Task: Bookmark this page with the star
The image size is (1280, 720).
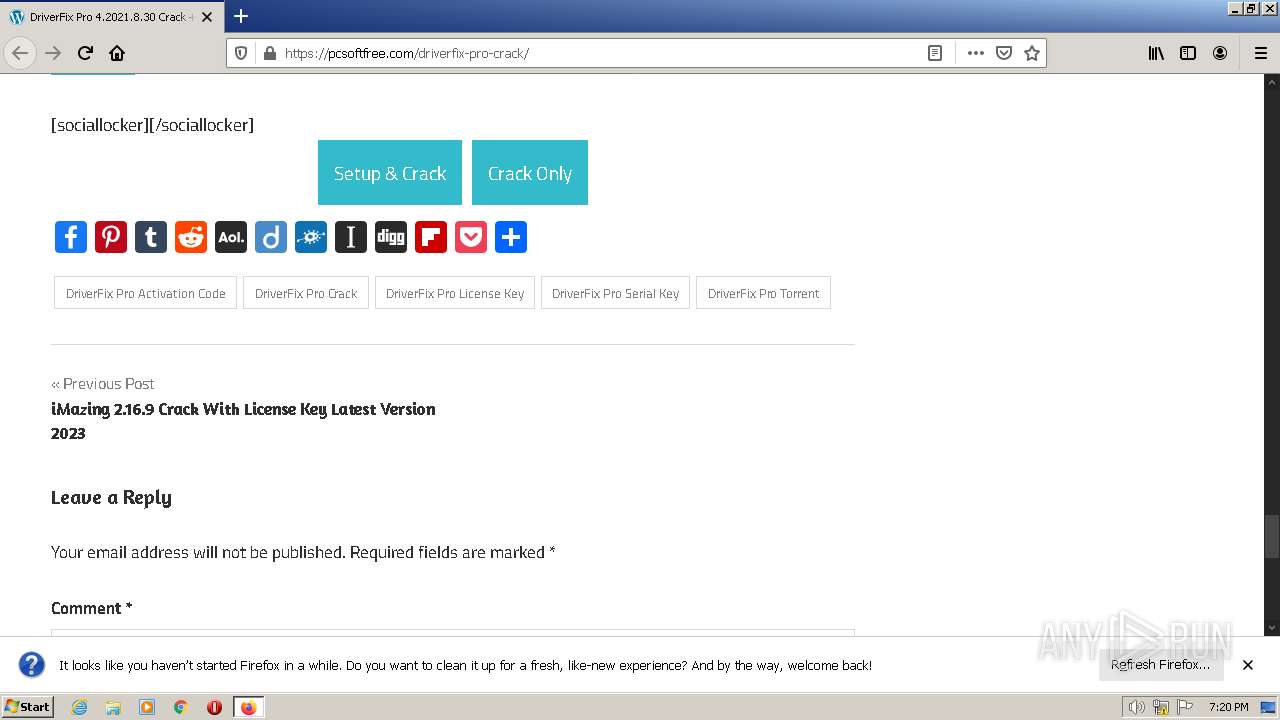Action: coord(1032,53)
